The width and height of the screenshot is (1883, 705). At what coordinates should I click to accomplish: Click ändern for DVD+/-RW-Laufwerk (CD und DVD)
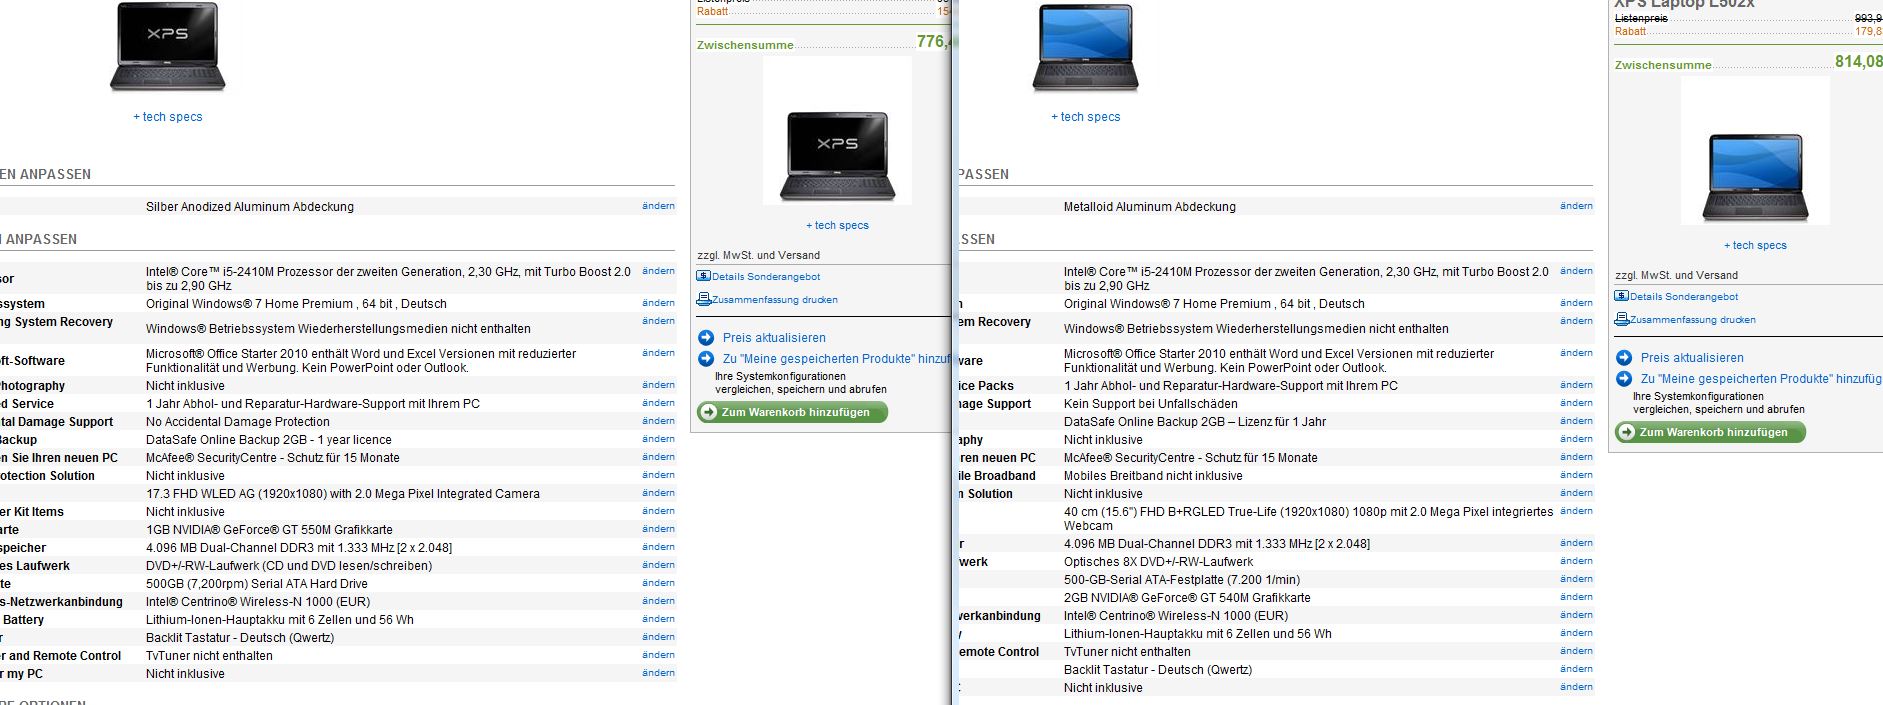click(658, 565)
